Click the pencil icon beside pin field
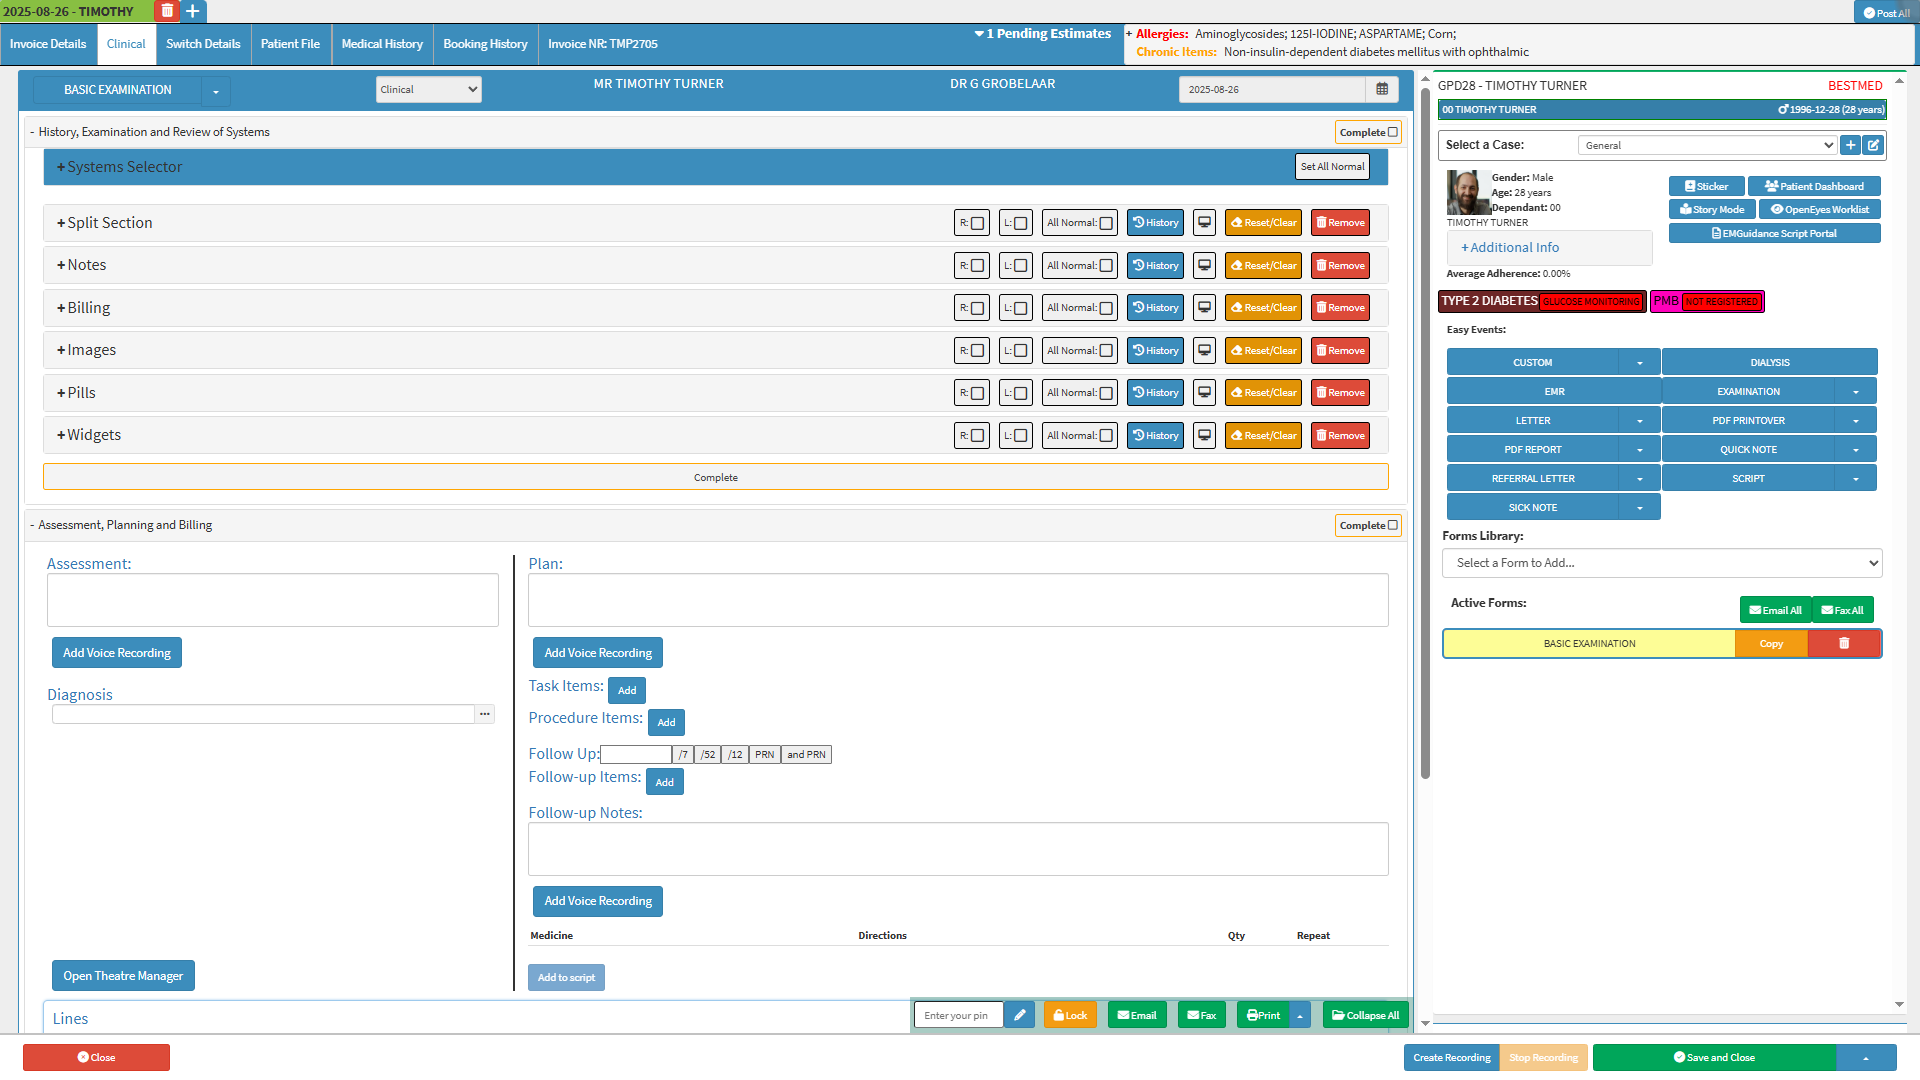The image size is (1920, 1080). pos(1019,1015)
